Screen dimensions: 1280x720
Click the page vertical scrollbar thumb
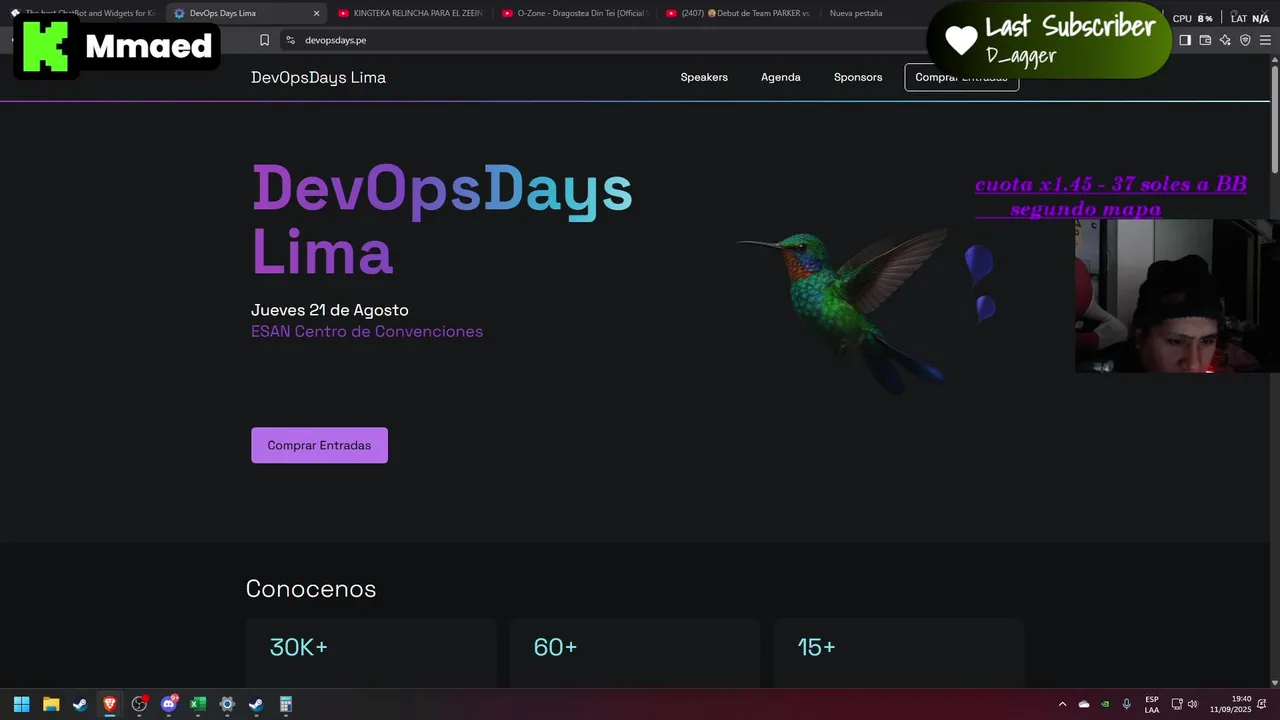1274,118
